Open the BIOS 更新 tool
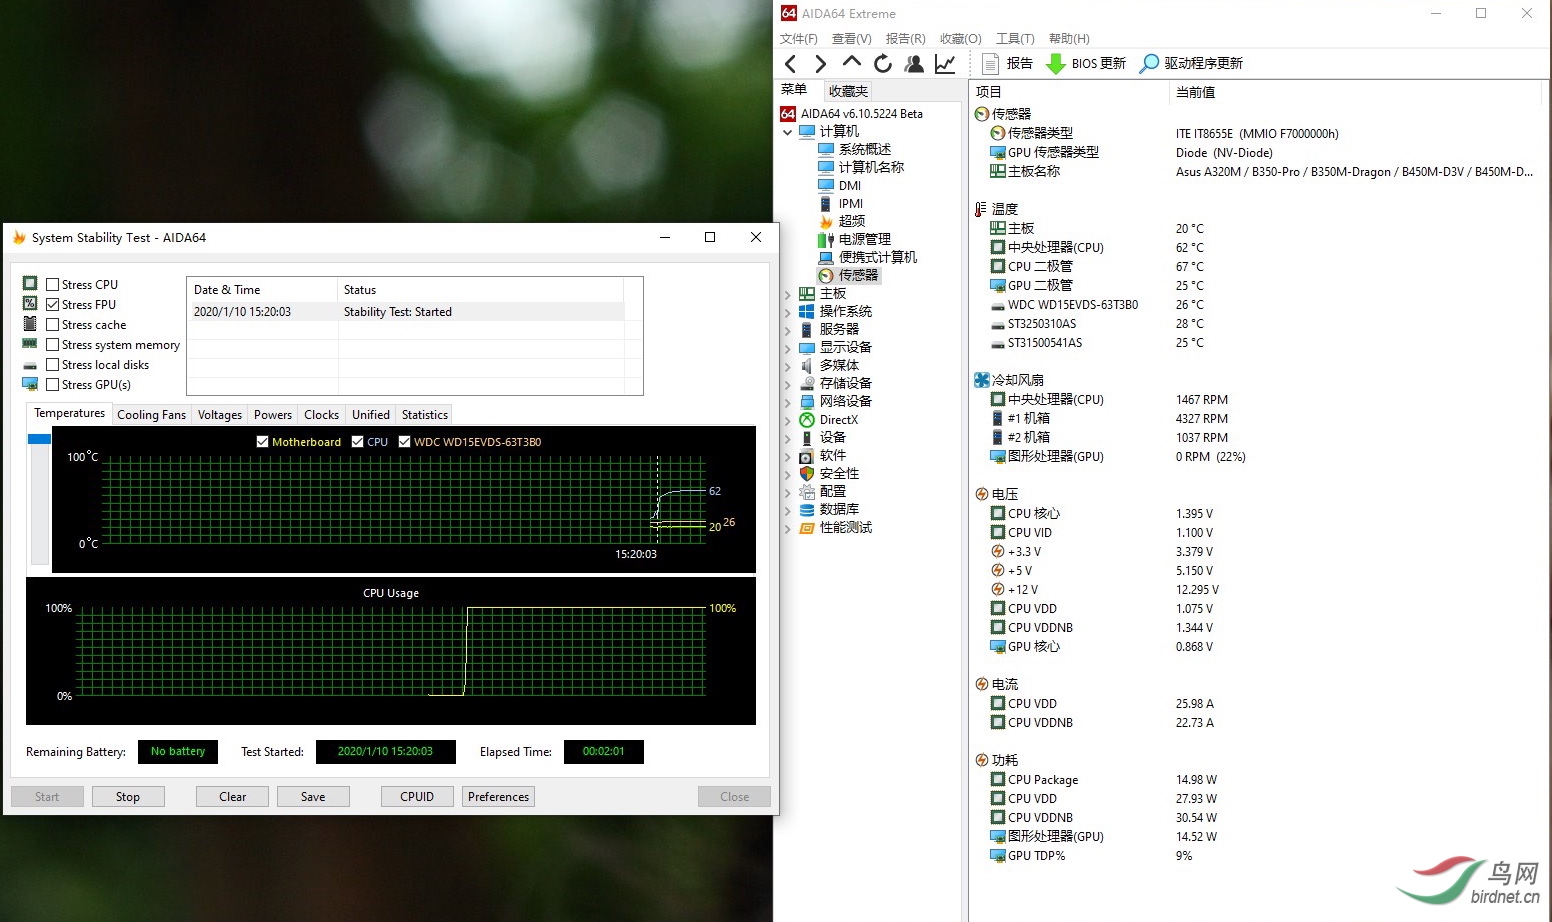This screenshot has width=1552, height=922. point(1086,63)
